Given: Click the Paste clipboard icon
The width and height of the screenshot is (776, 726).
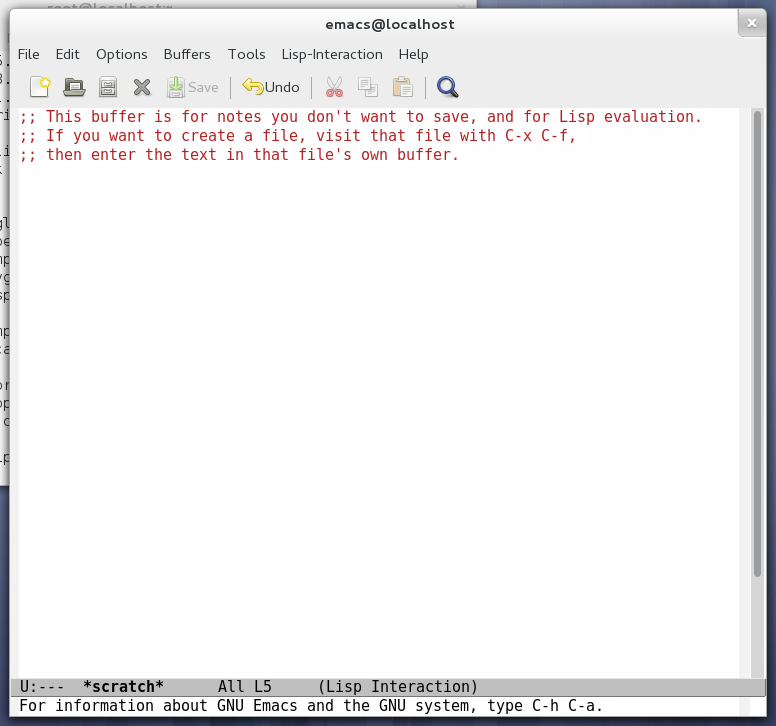Looking at the screenshot, I should [x=402, y=87].
